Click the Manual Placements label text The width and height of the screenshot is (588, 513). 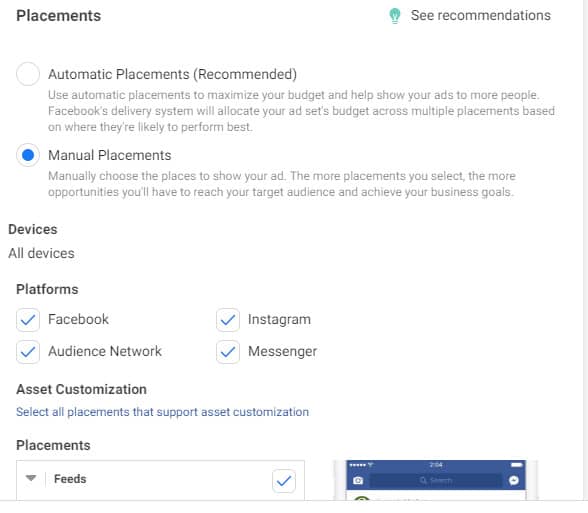110,155
